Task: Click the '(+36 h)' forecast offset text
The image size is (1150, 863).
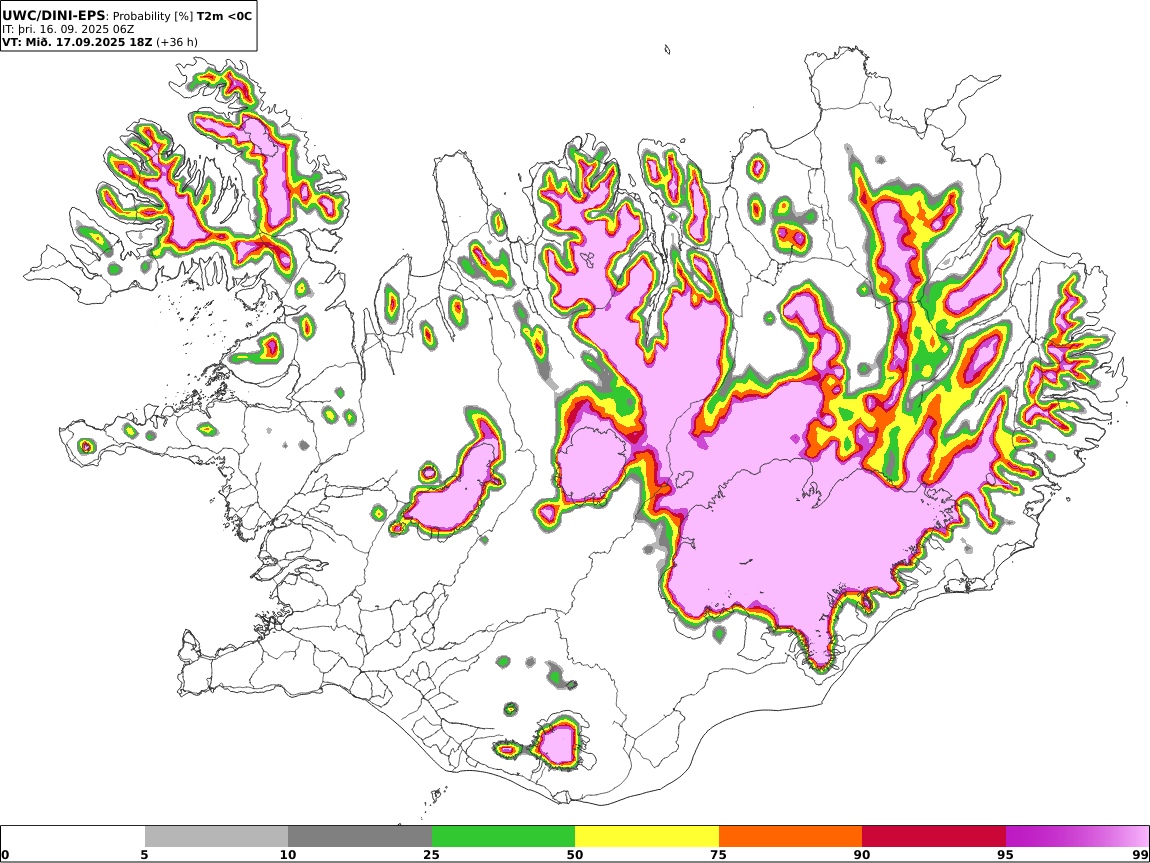Action: click(177, 42)
